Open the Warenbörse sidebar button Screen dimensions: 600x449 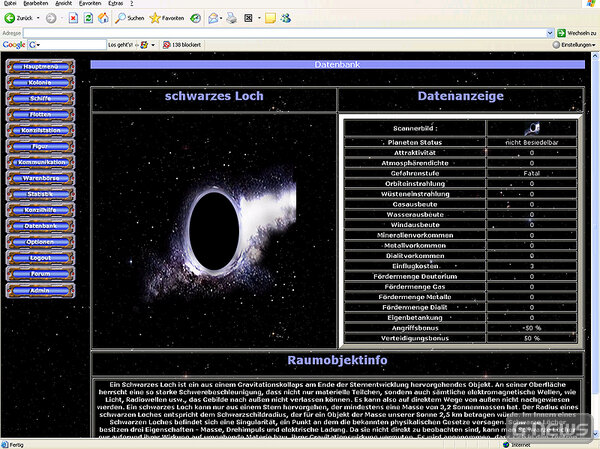(x=41, y=178)
